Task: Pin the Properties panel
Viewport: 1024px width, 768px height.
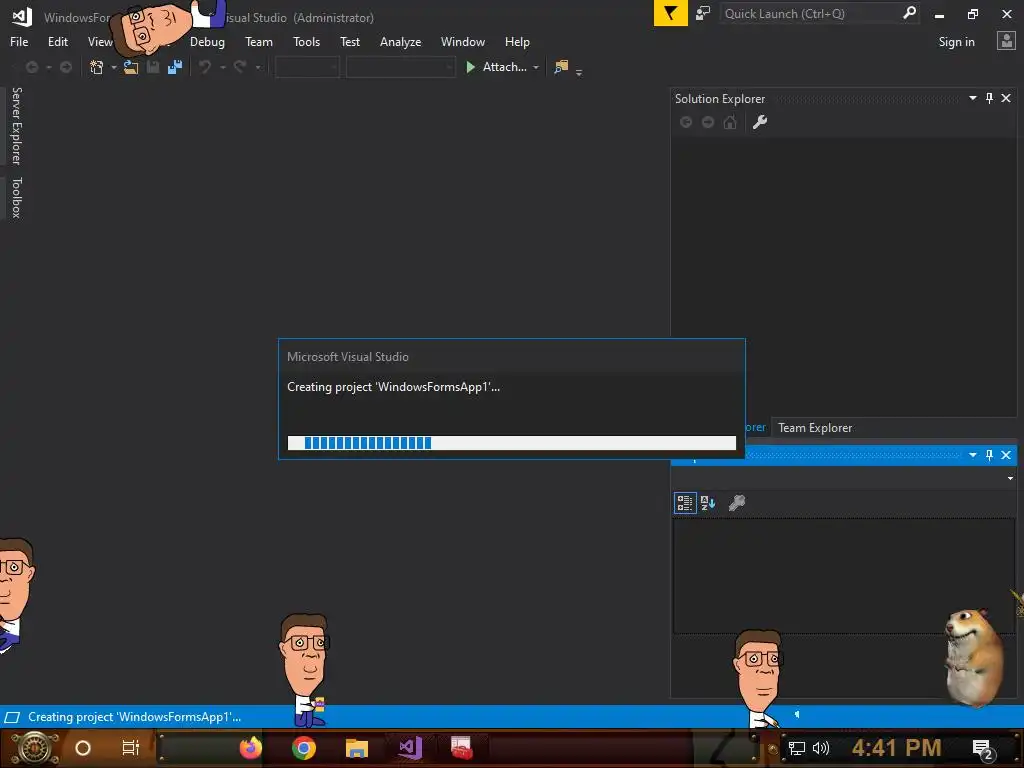Action: (989, 455)
